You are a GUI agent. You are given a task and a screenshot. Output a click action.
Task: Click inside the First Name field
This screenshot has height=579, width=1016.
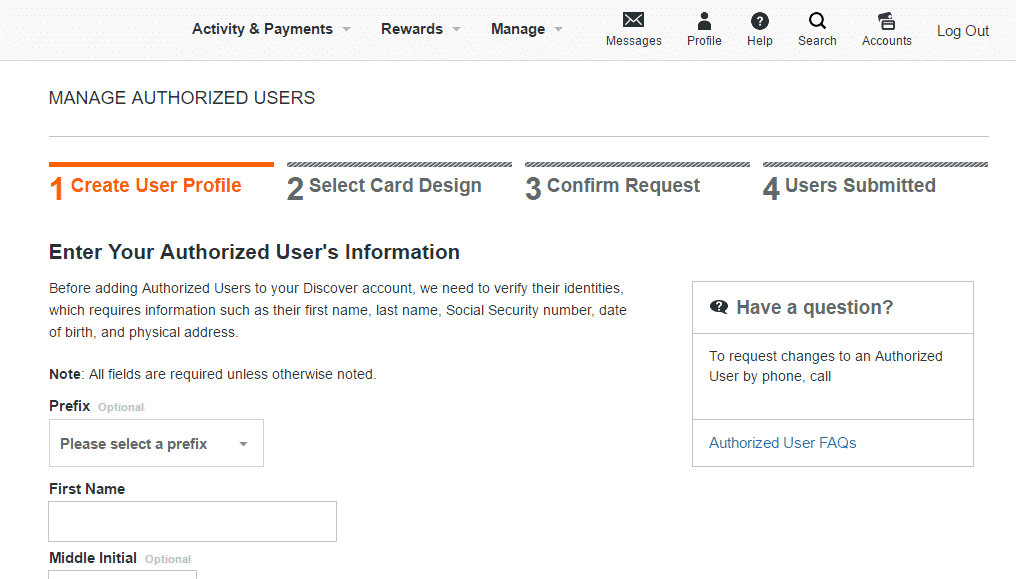pyautogui.click(x=192, y=521)
